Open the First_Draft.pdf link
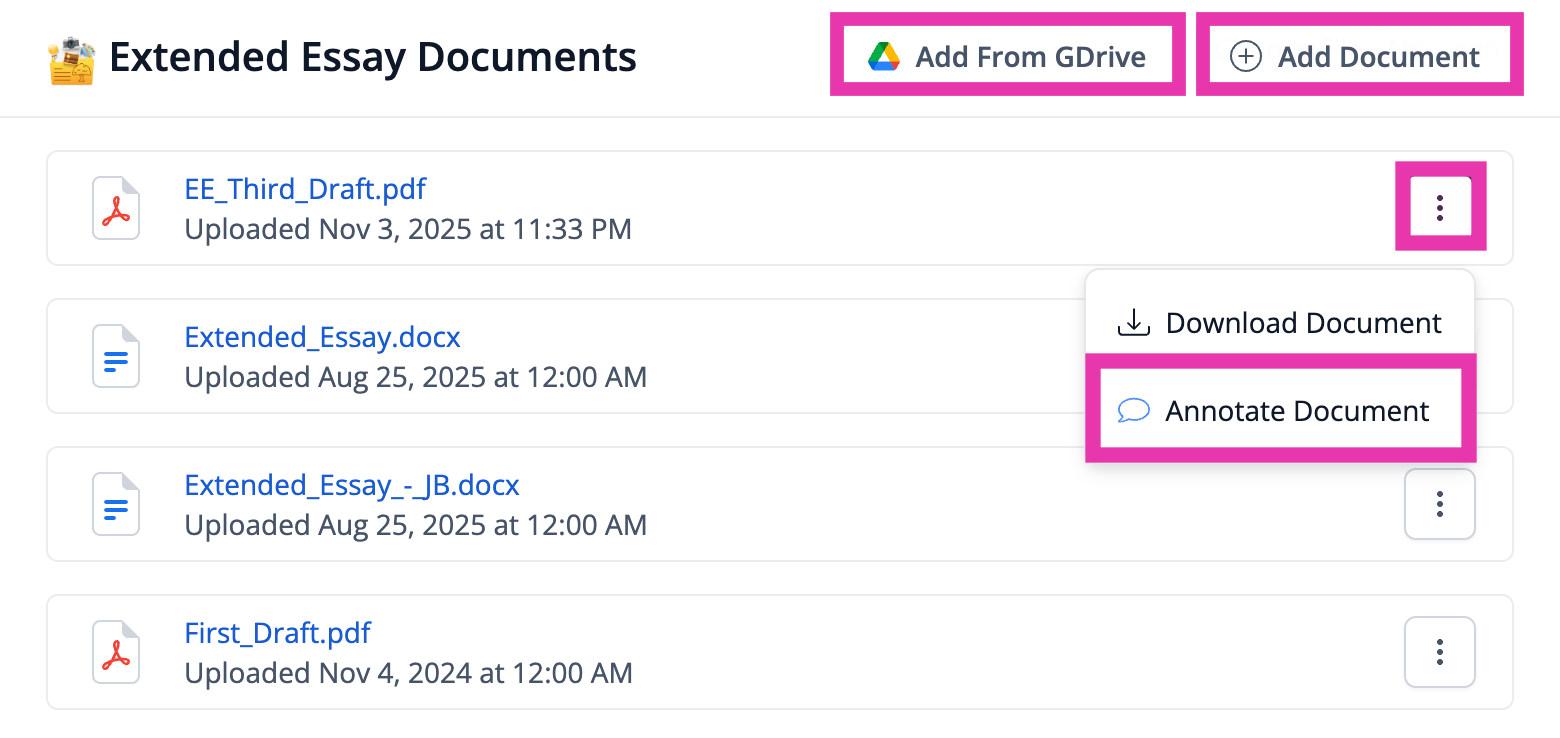Image resolution: width=1560 pixels, height=738 pixels. [278, 632]
